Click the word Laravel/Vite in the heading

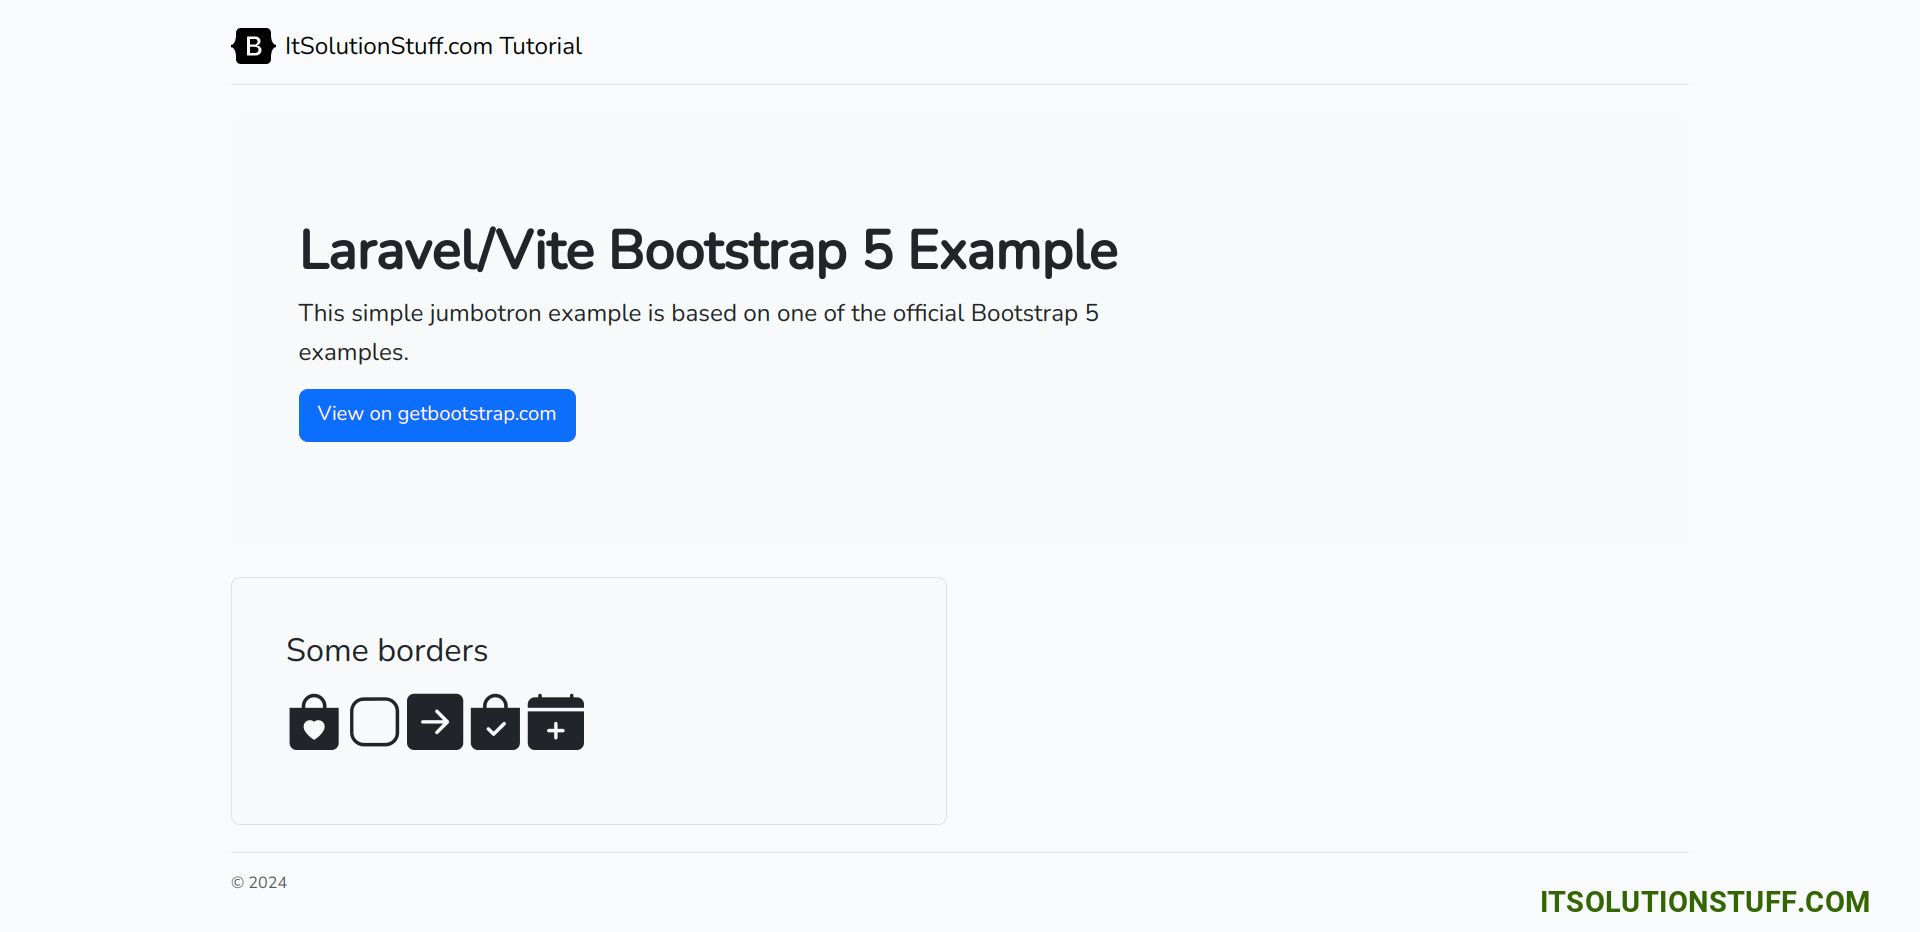[x=447, y=250]
